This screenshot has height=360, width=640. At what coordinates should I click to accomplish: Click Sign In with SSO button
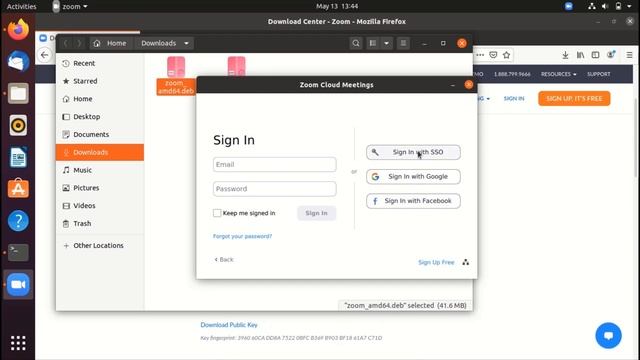tap(413, 152)
